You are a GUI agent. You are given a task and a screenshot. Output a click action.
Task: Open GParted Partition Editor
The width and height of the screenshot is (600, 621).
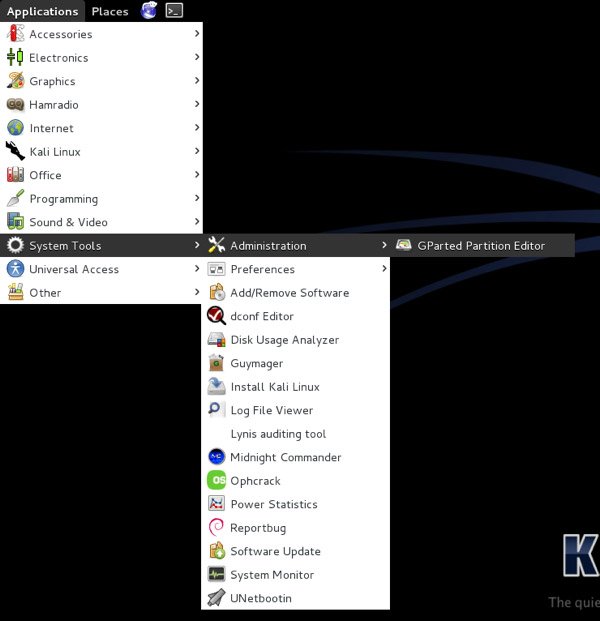[x=482, y=246]
